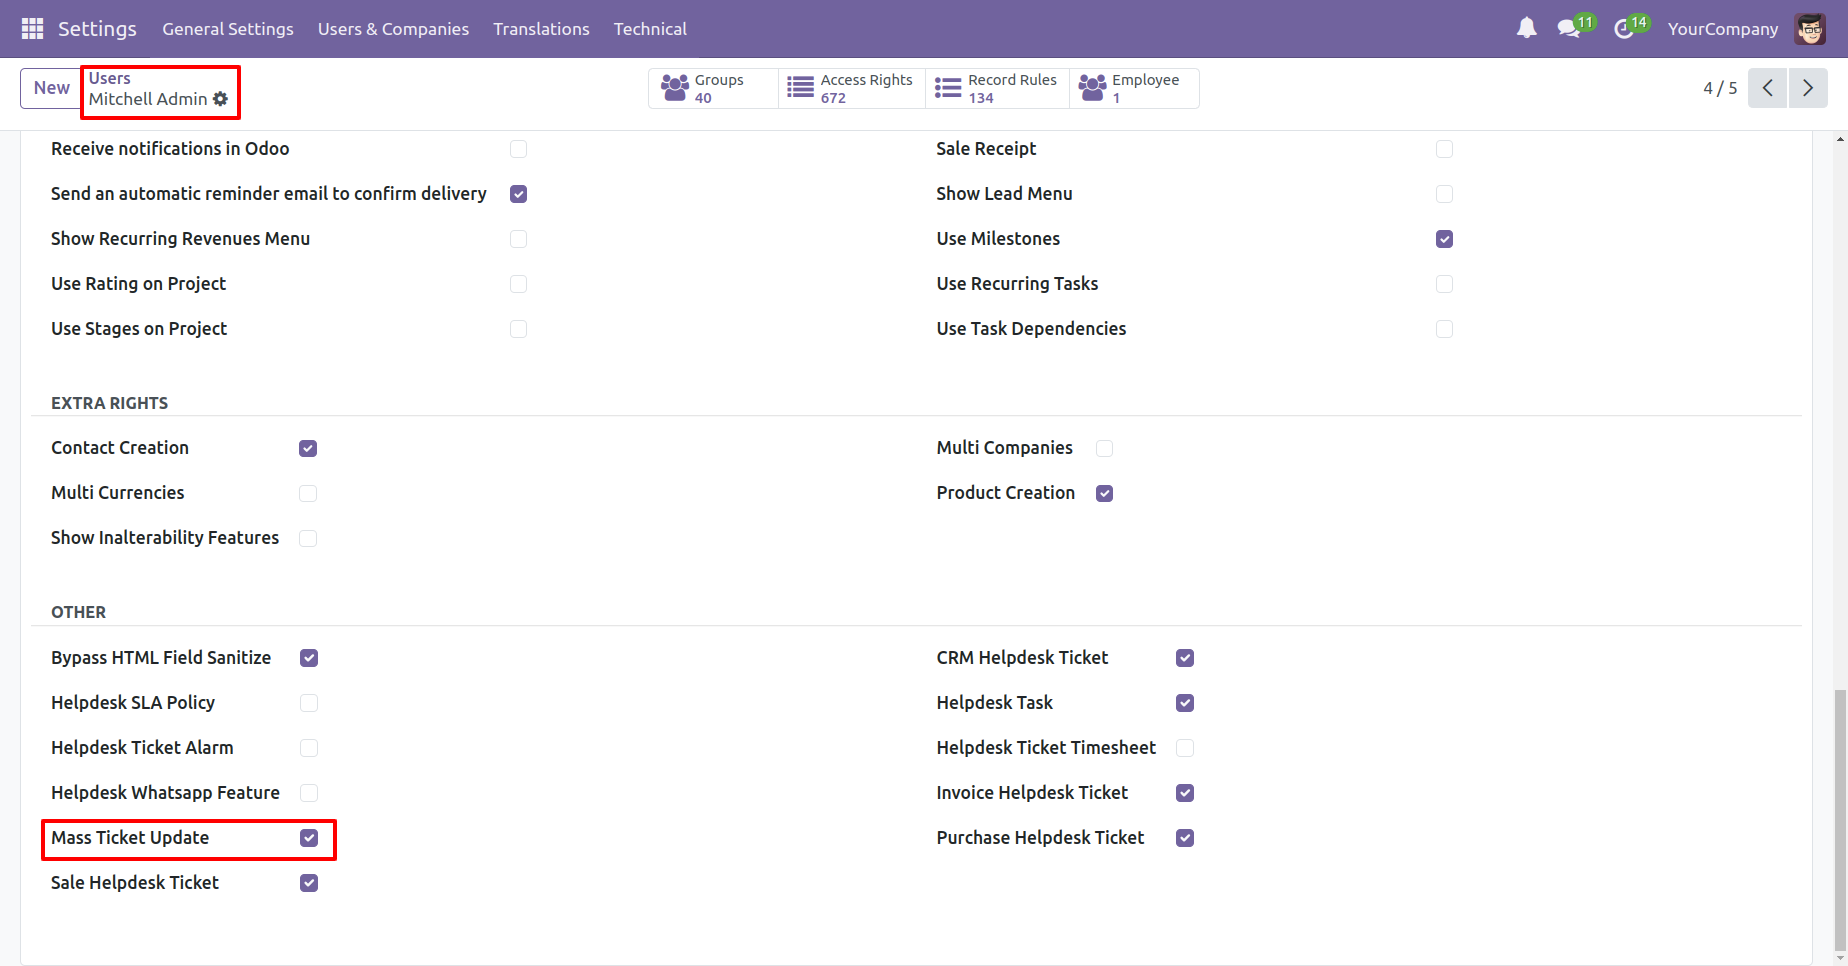
Task: Uncheck the Helpdesk Task checkbox
Action: (x=1185, y=703)
